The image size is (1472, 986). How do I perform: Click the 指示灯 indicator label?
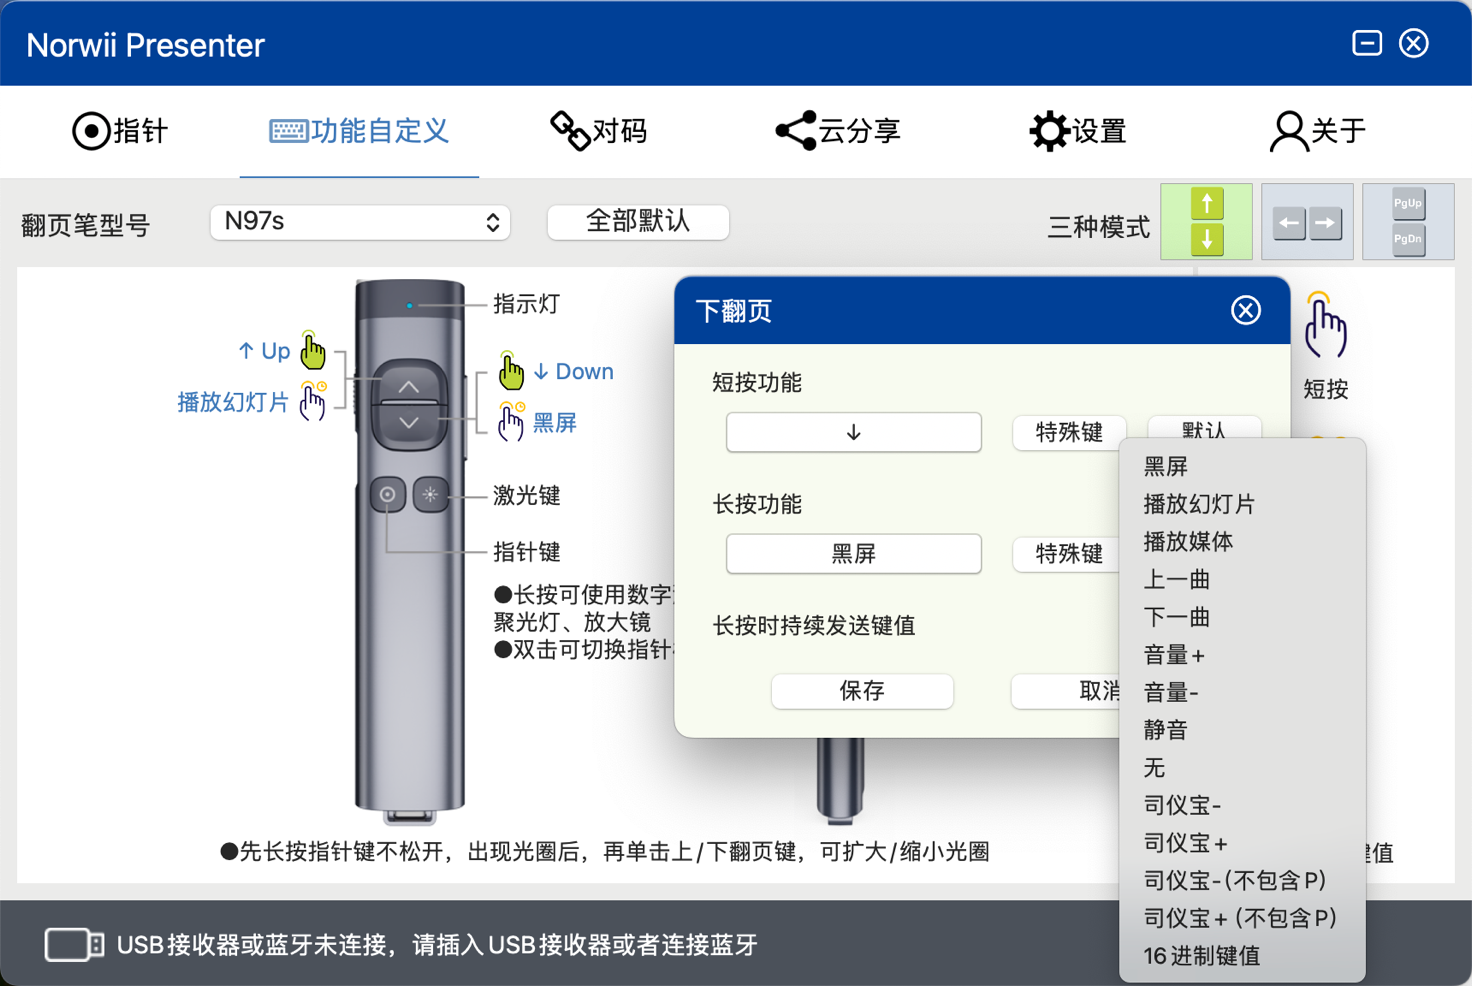526,304
